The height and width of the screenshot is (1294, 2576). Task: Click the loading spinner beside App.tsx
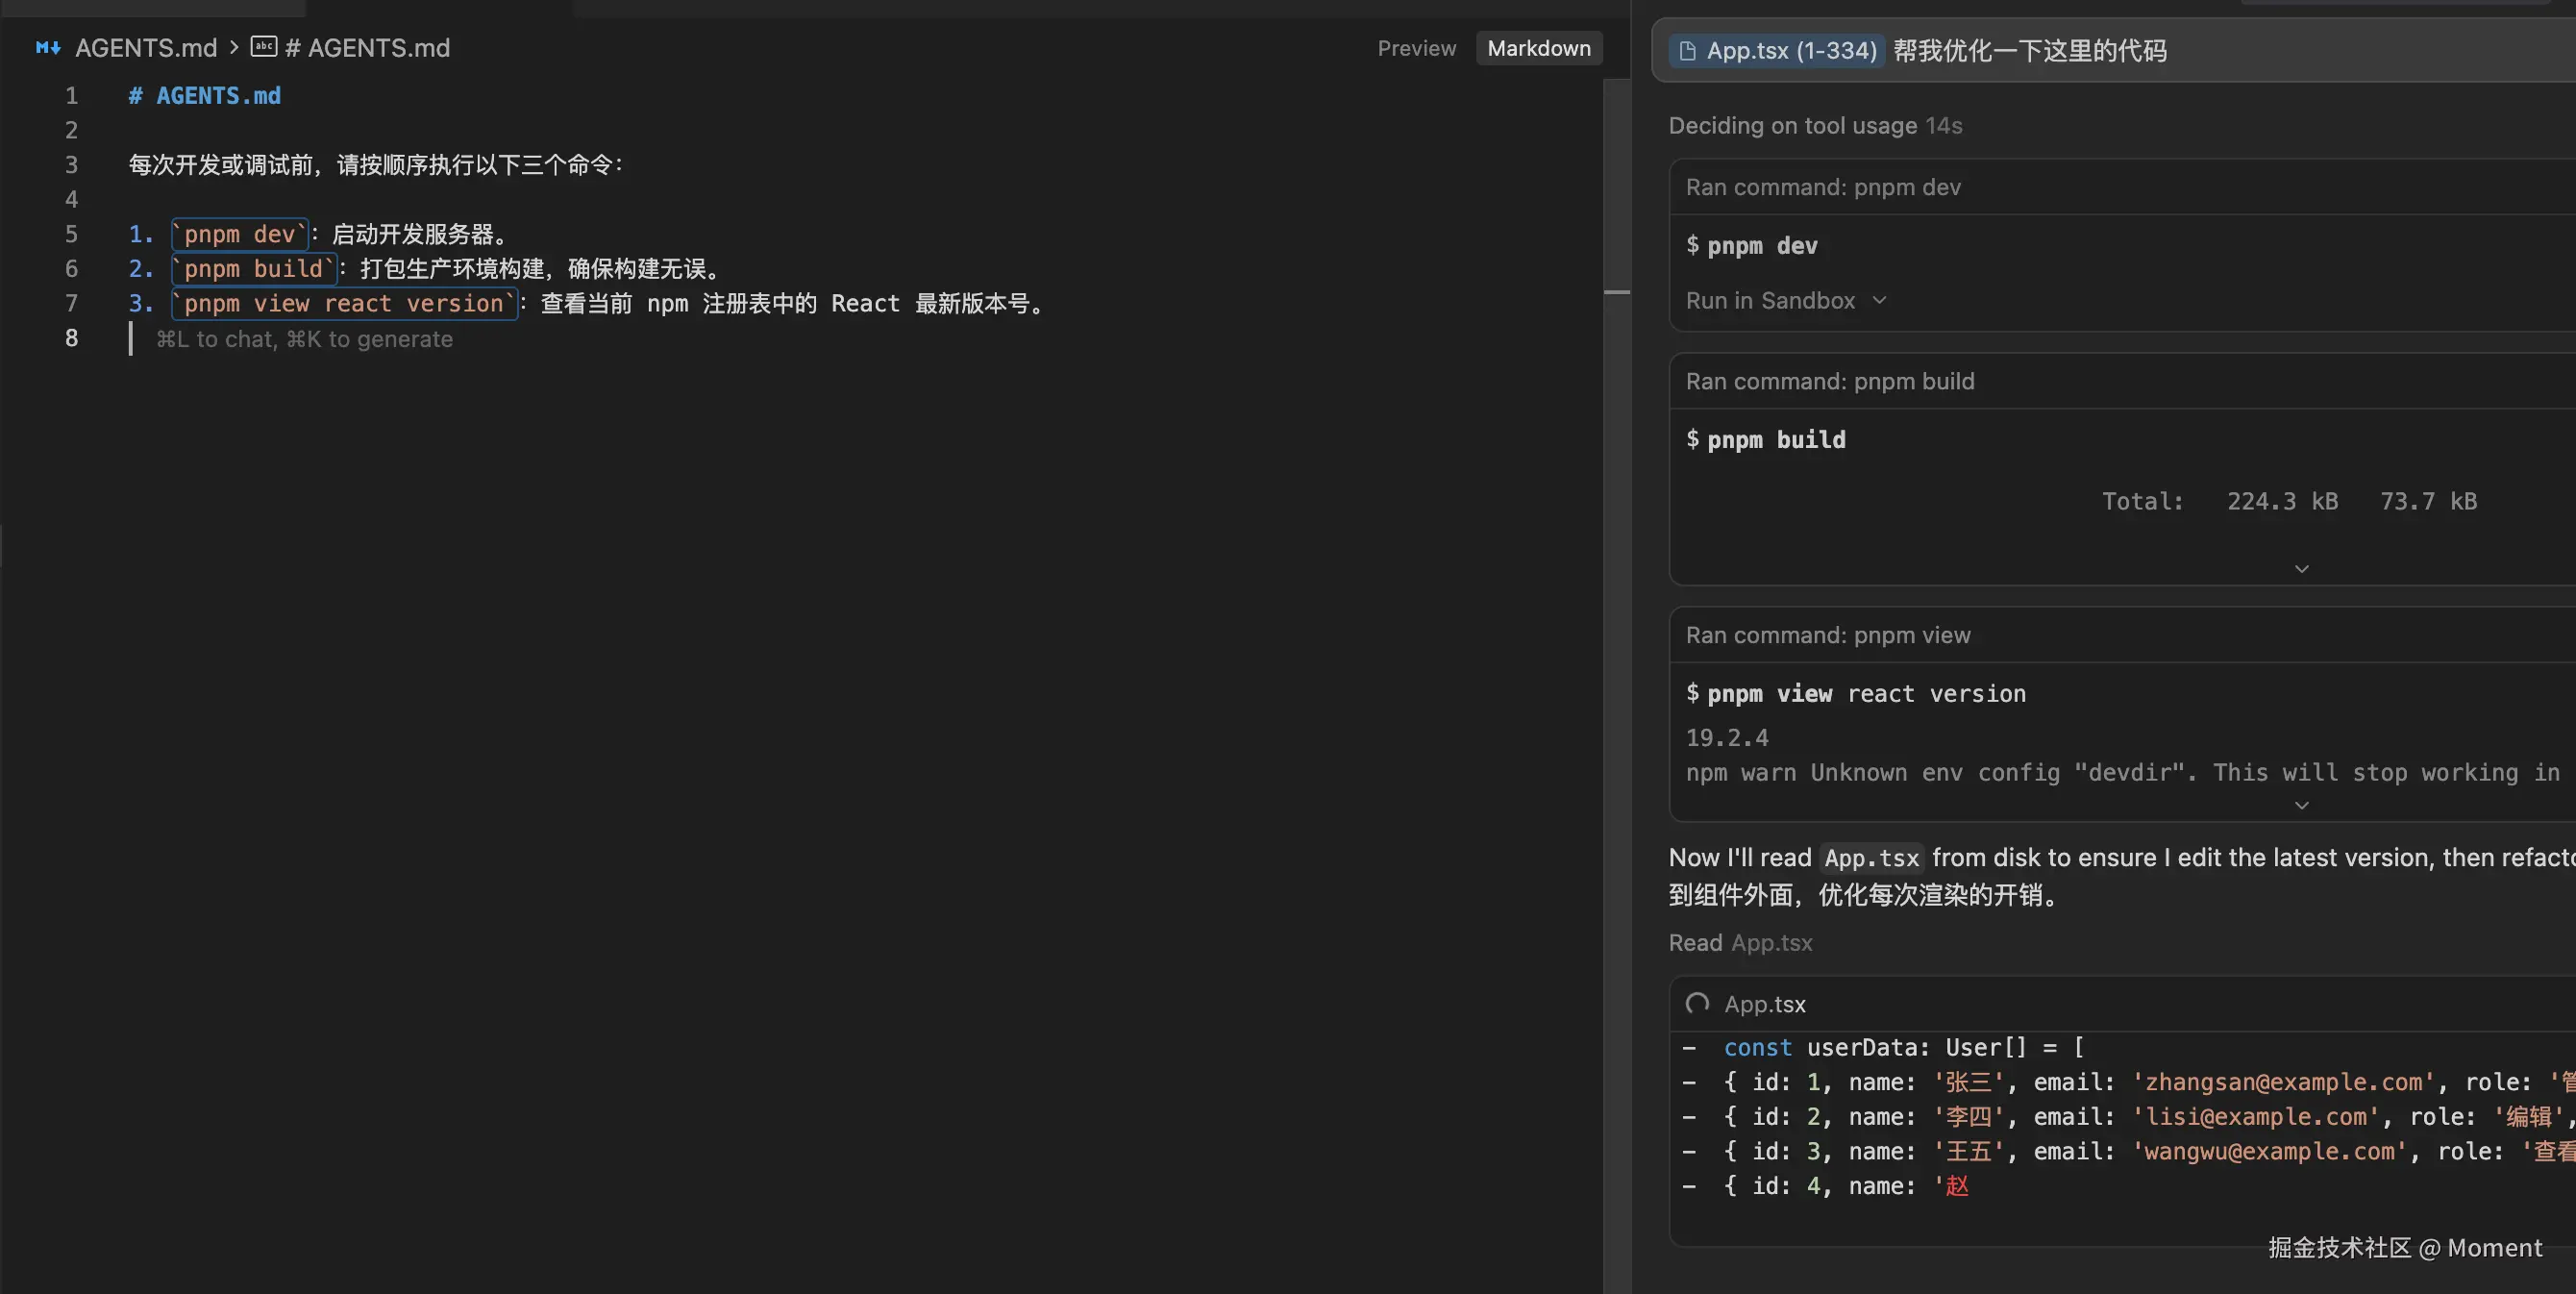point(1697,1003)
